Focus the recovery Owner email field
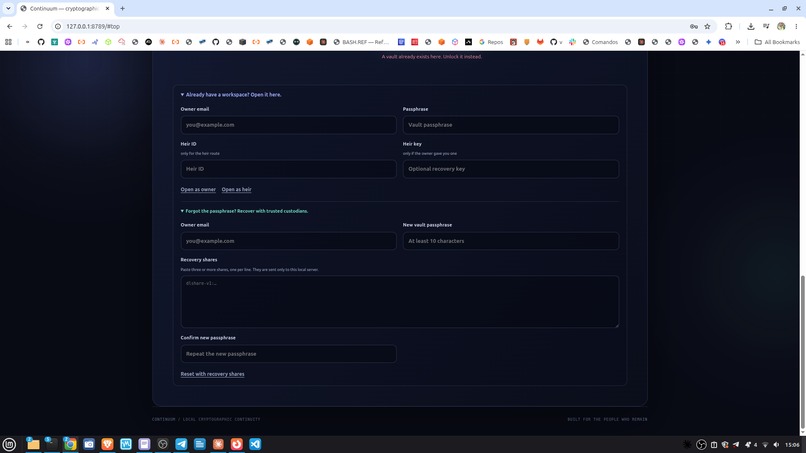This screenshot has height=453, width=806. (288, 241)
